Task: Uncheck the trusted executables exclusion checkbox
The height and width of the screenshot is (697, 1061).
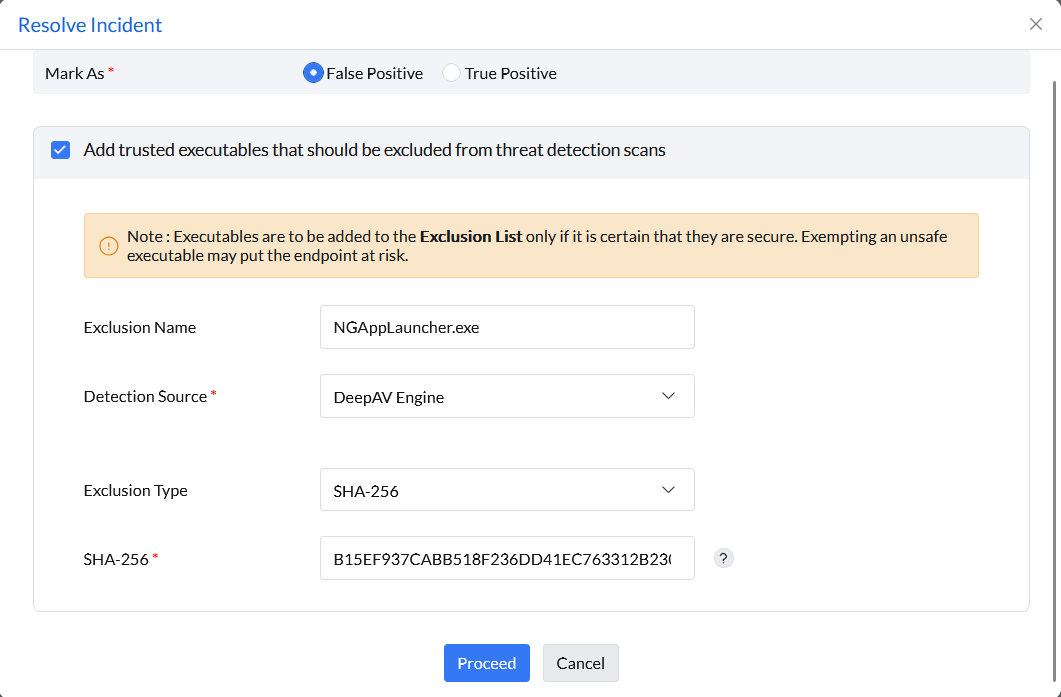Action: click(60, 149)
